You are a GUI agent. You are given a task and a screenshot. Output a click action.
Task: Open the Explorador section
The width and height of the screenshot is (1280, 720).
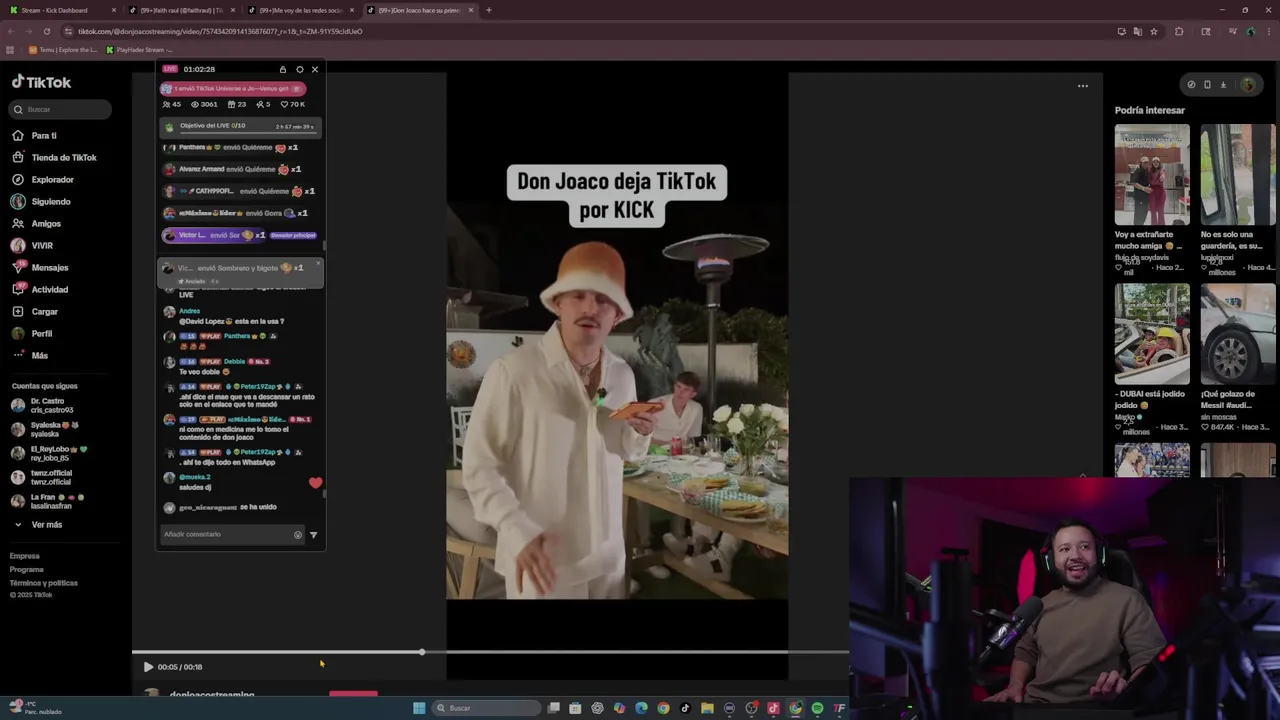coord(42,179)
